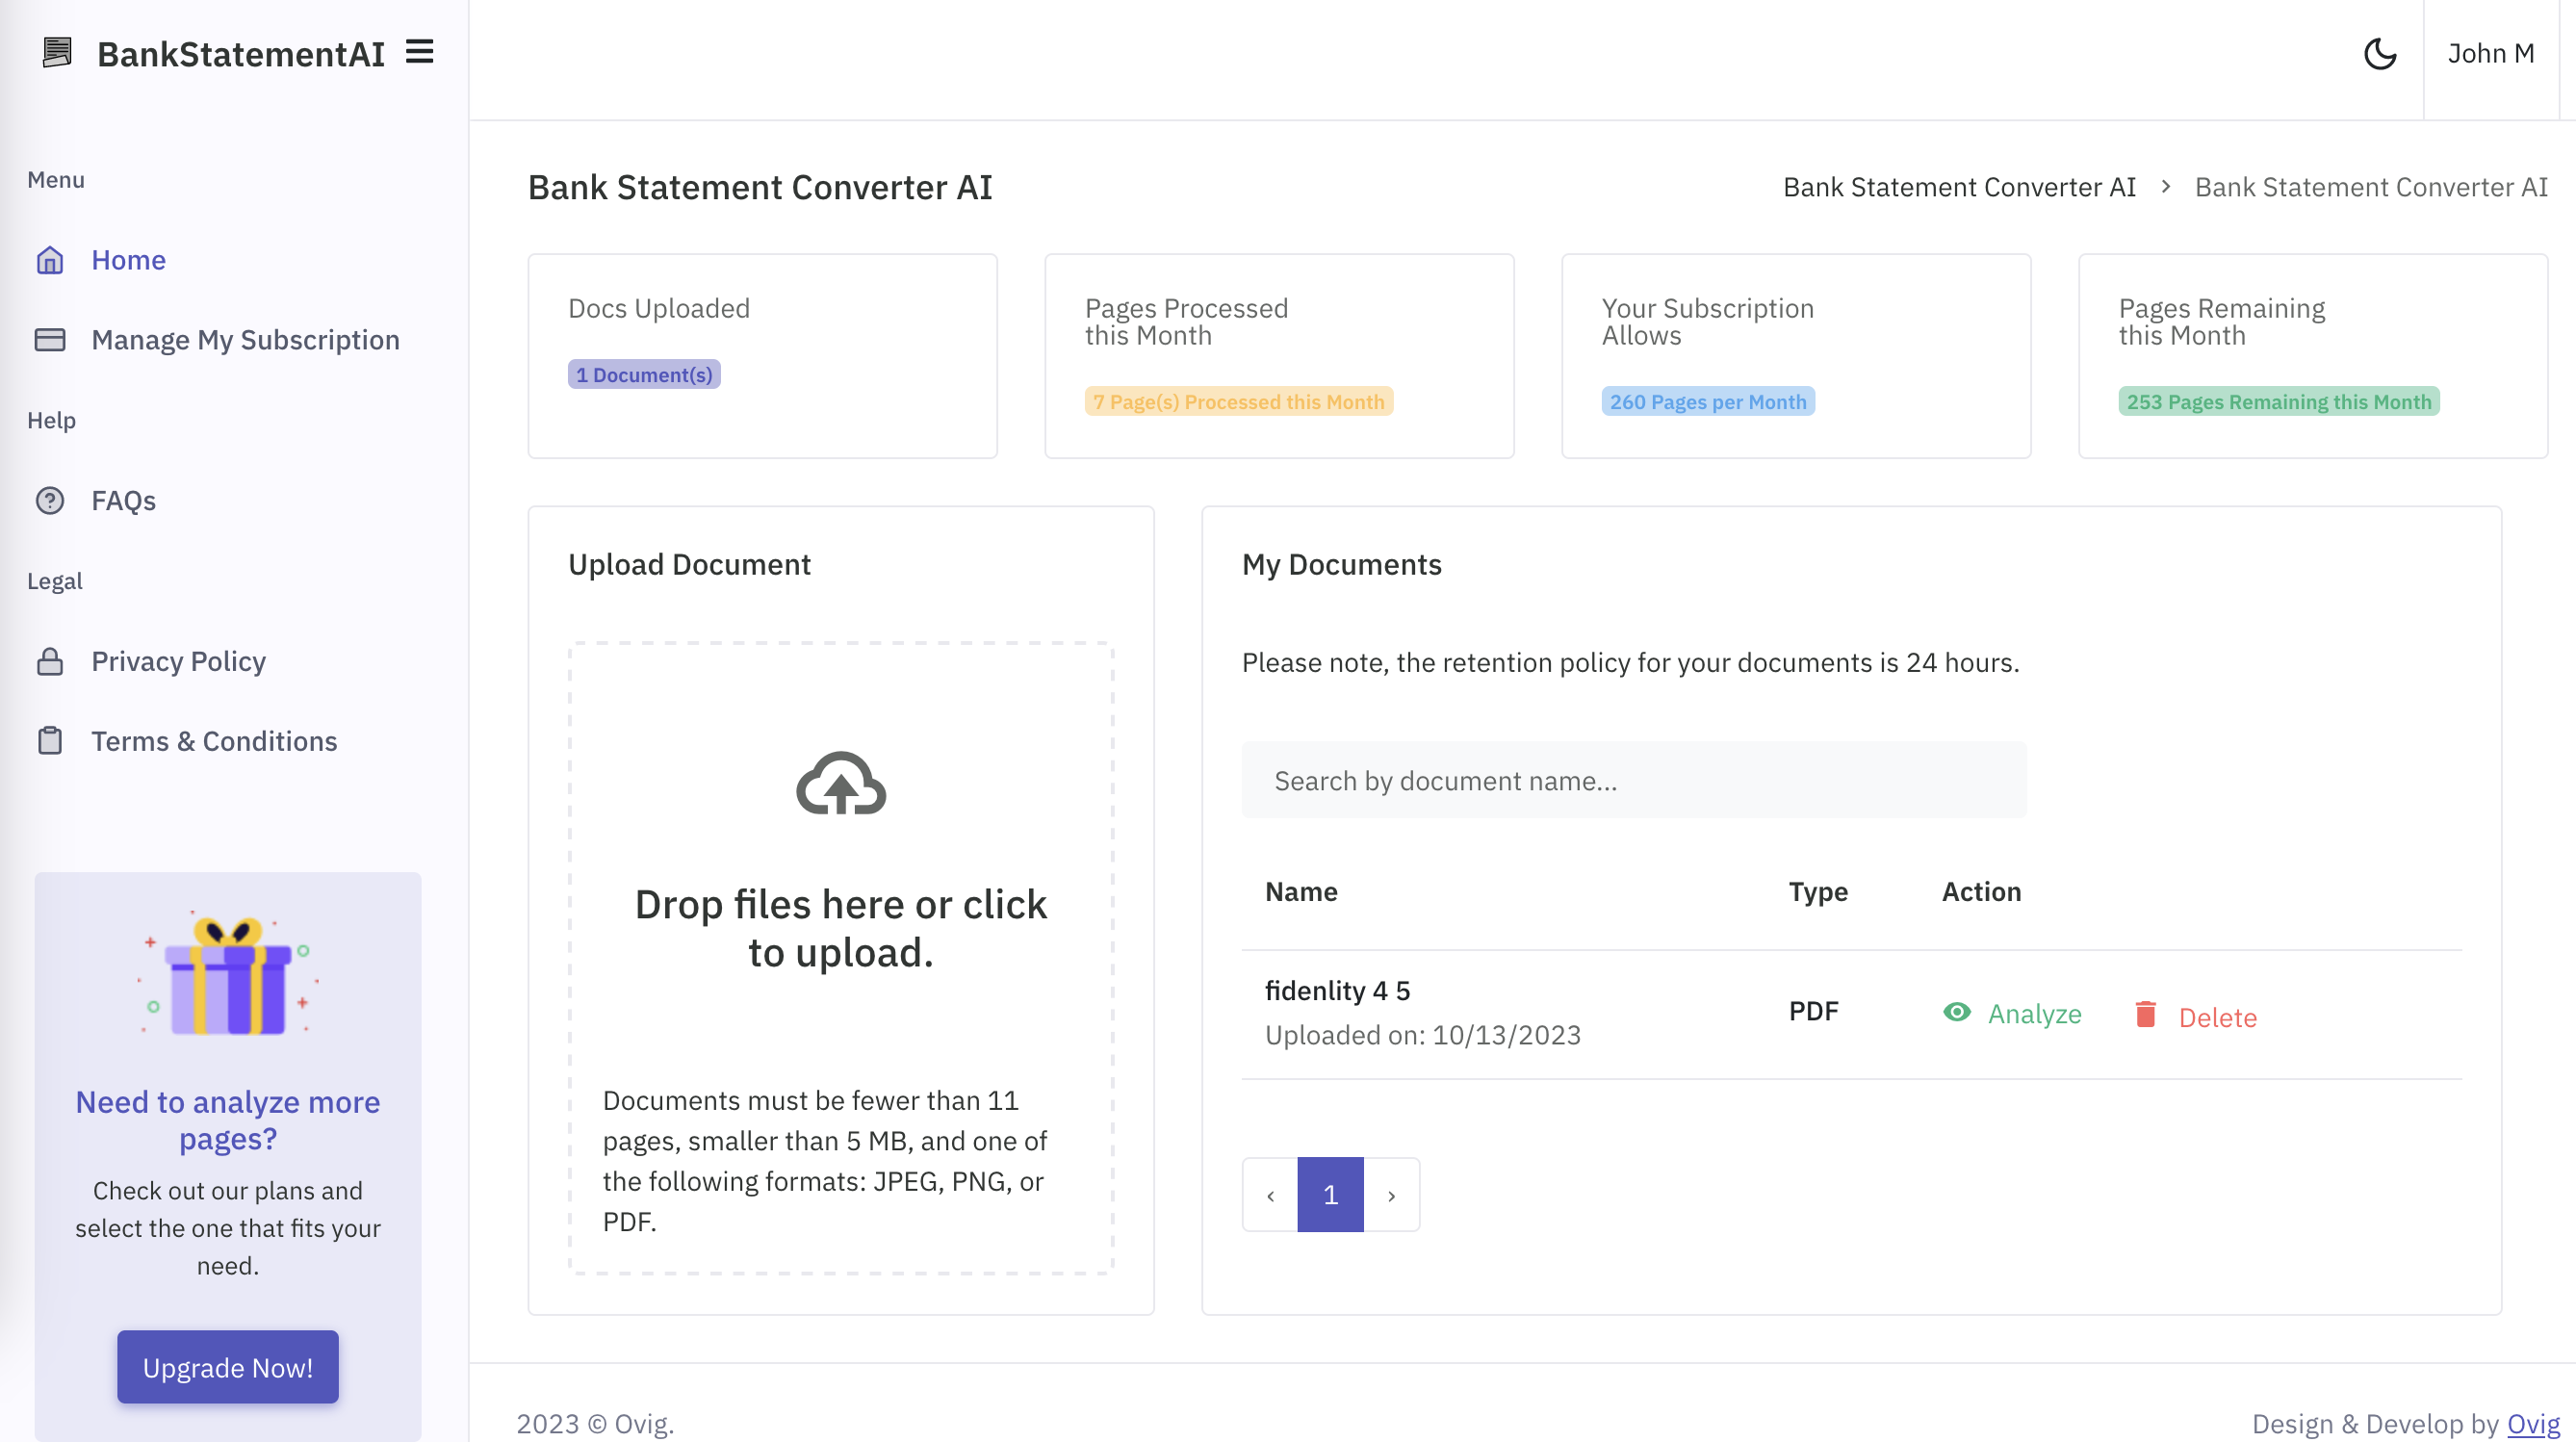Click the FAQs question mark icon
The height and width of the screenshot is (1442, 2576).
coord(50,500)
